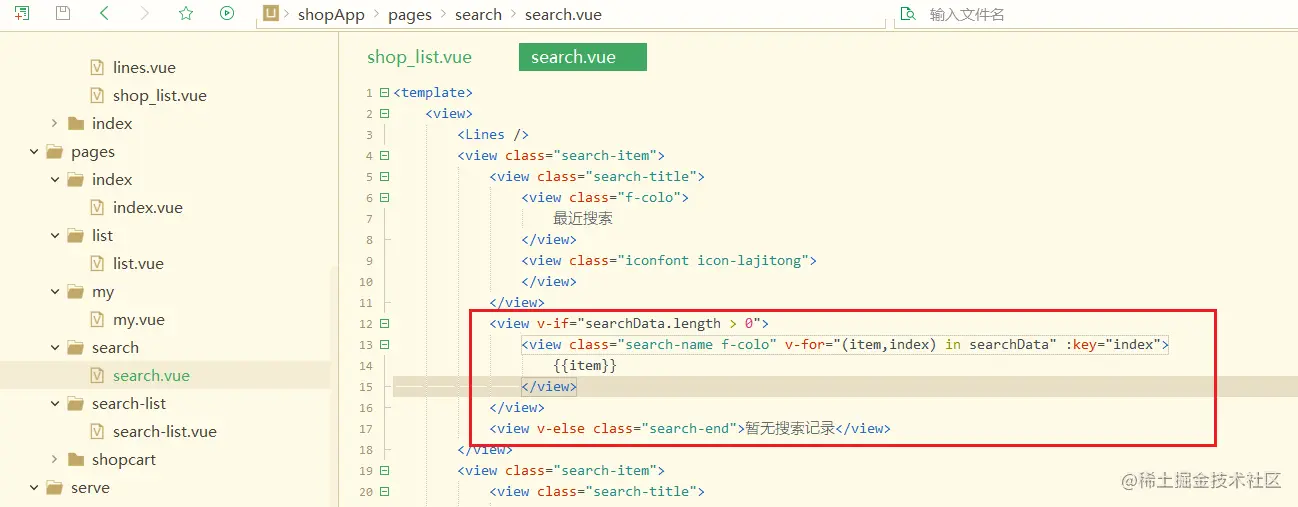Screen dimensions: 1298x507
Task: Collapse the serve folder chevron
Action: point(34,488)
